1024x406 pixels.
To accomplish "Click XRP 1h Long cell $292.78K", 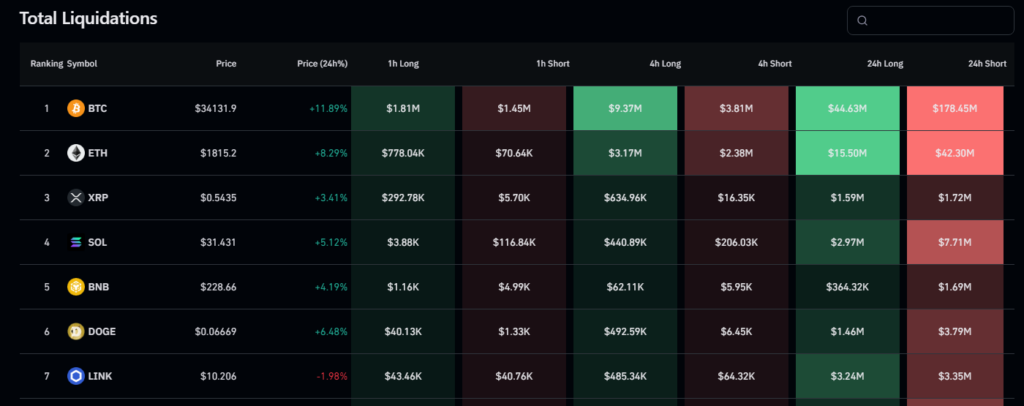I will point(403,197).
